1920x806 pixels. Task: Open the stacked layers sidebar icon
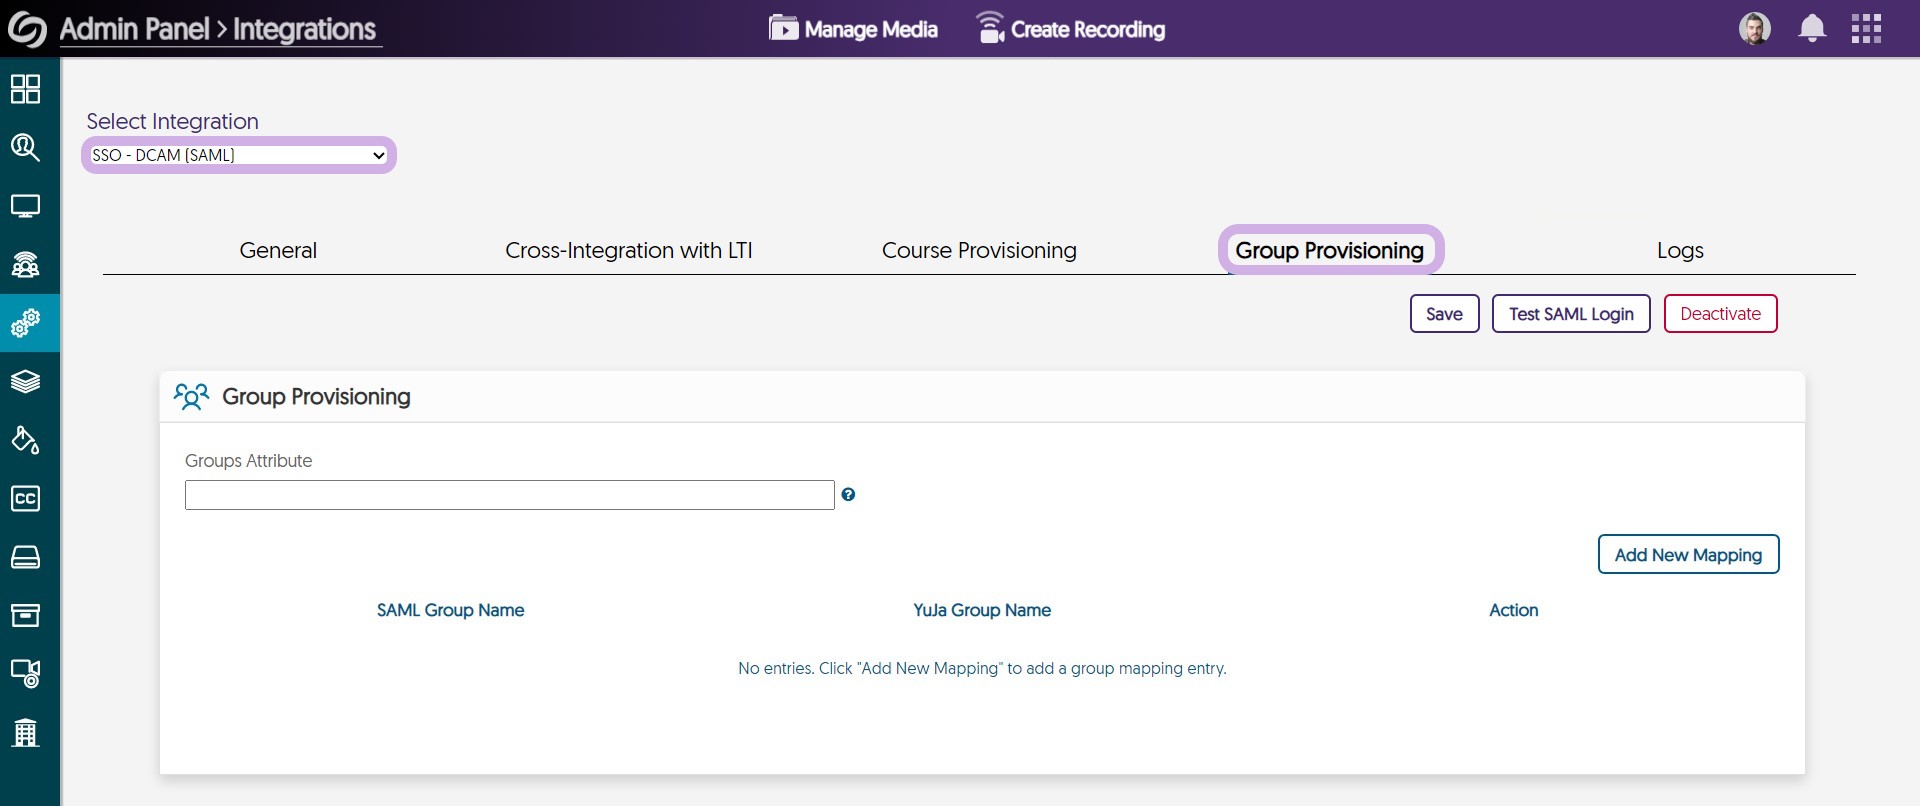(25, 382)
